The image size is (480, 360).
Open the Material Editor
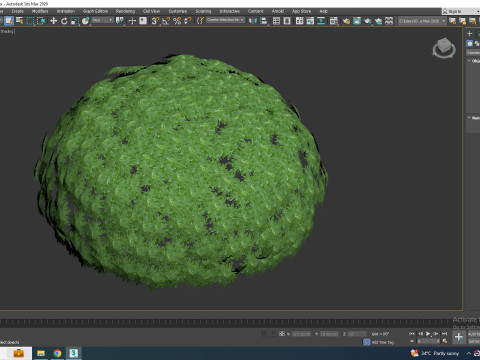pyautogui.click(x=334, y=21)
